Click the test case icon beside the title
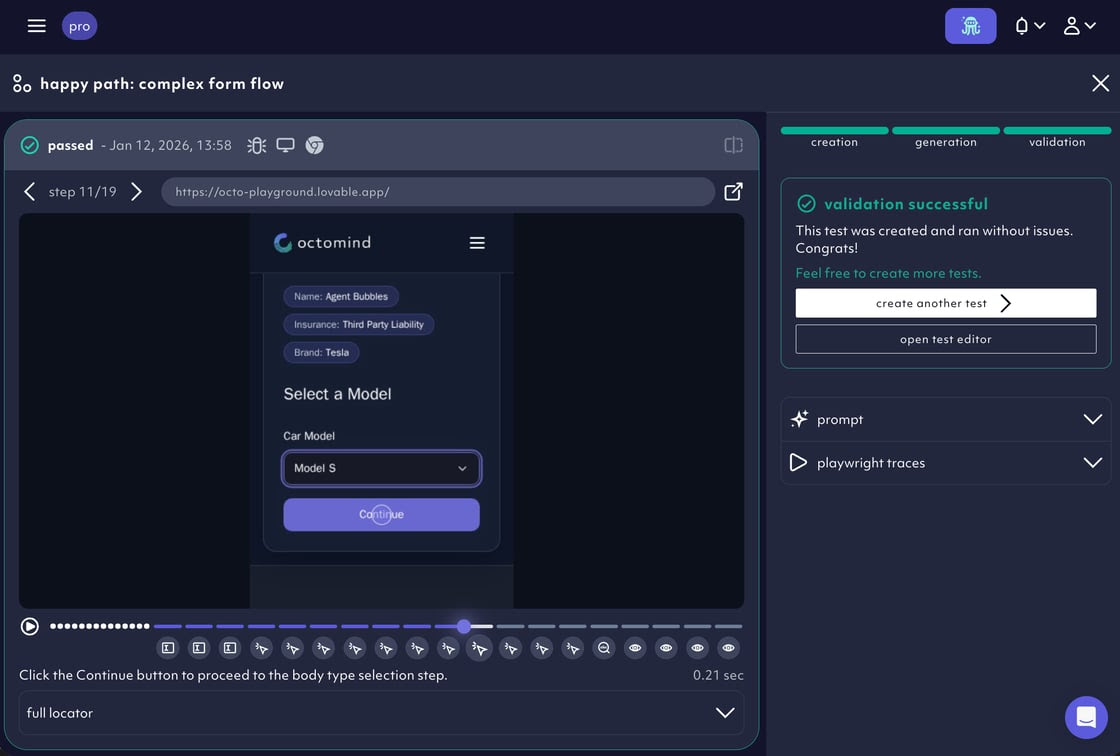The height and width of the screenshot is (756, 1120). click(x=21, y=84)
